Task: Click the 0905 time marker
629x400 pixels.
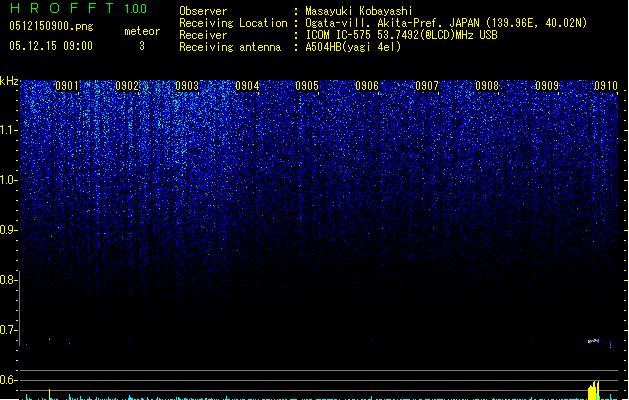Action: 307,86
